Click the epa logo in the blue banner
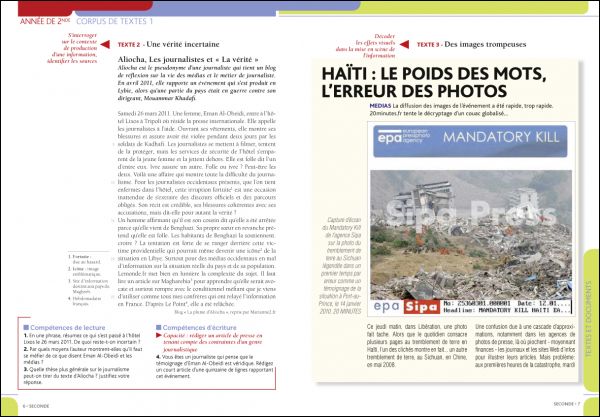Image resolution: width=600 pixels, height=417 pixels. [403, 137]
